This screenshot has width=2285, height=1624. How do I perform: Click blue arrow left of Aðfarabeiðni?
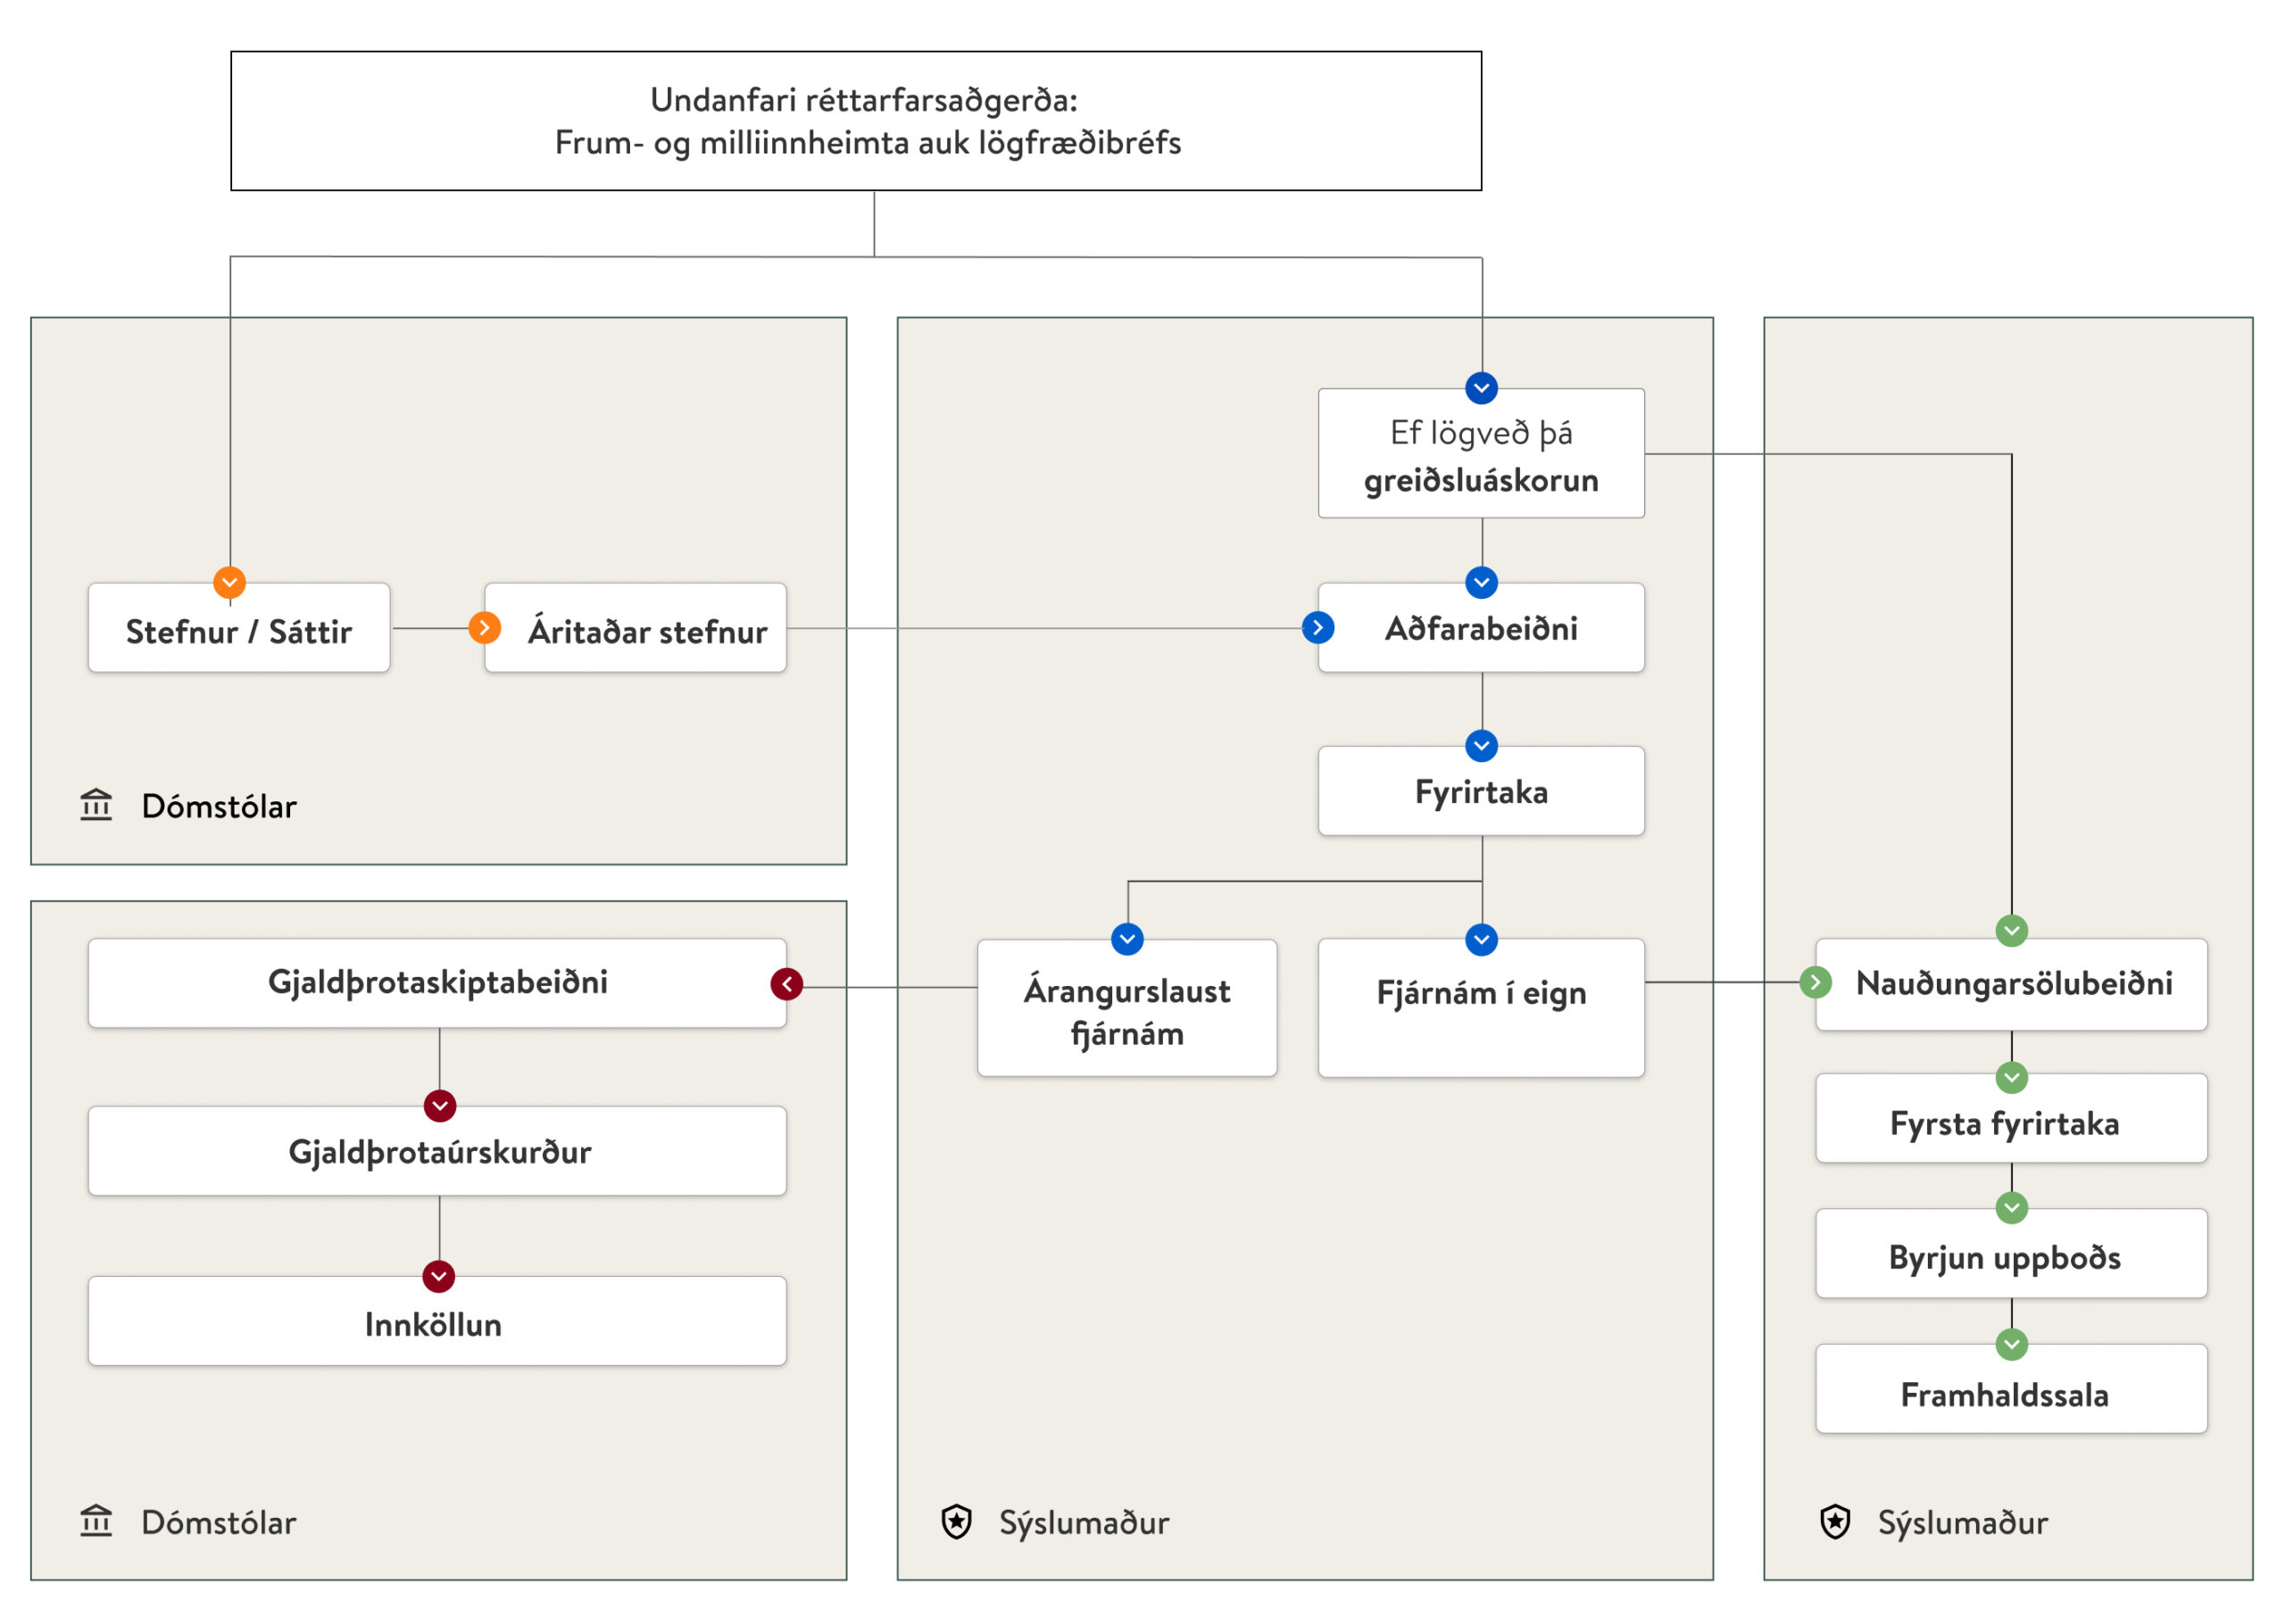tap(1318, 628)
